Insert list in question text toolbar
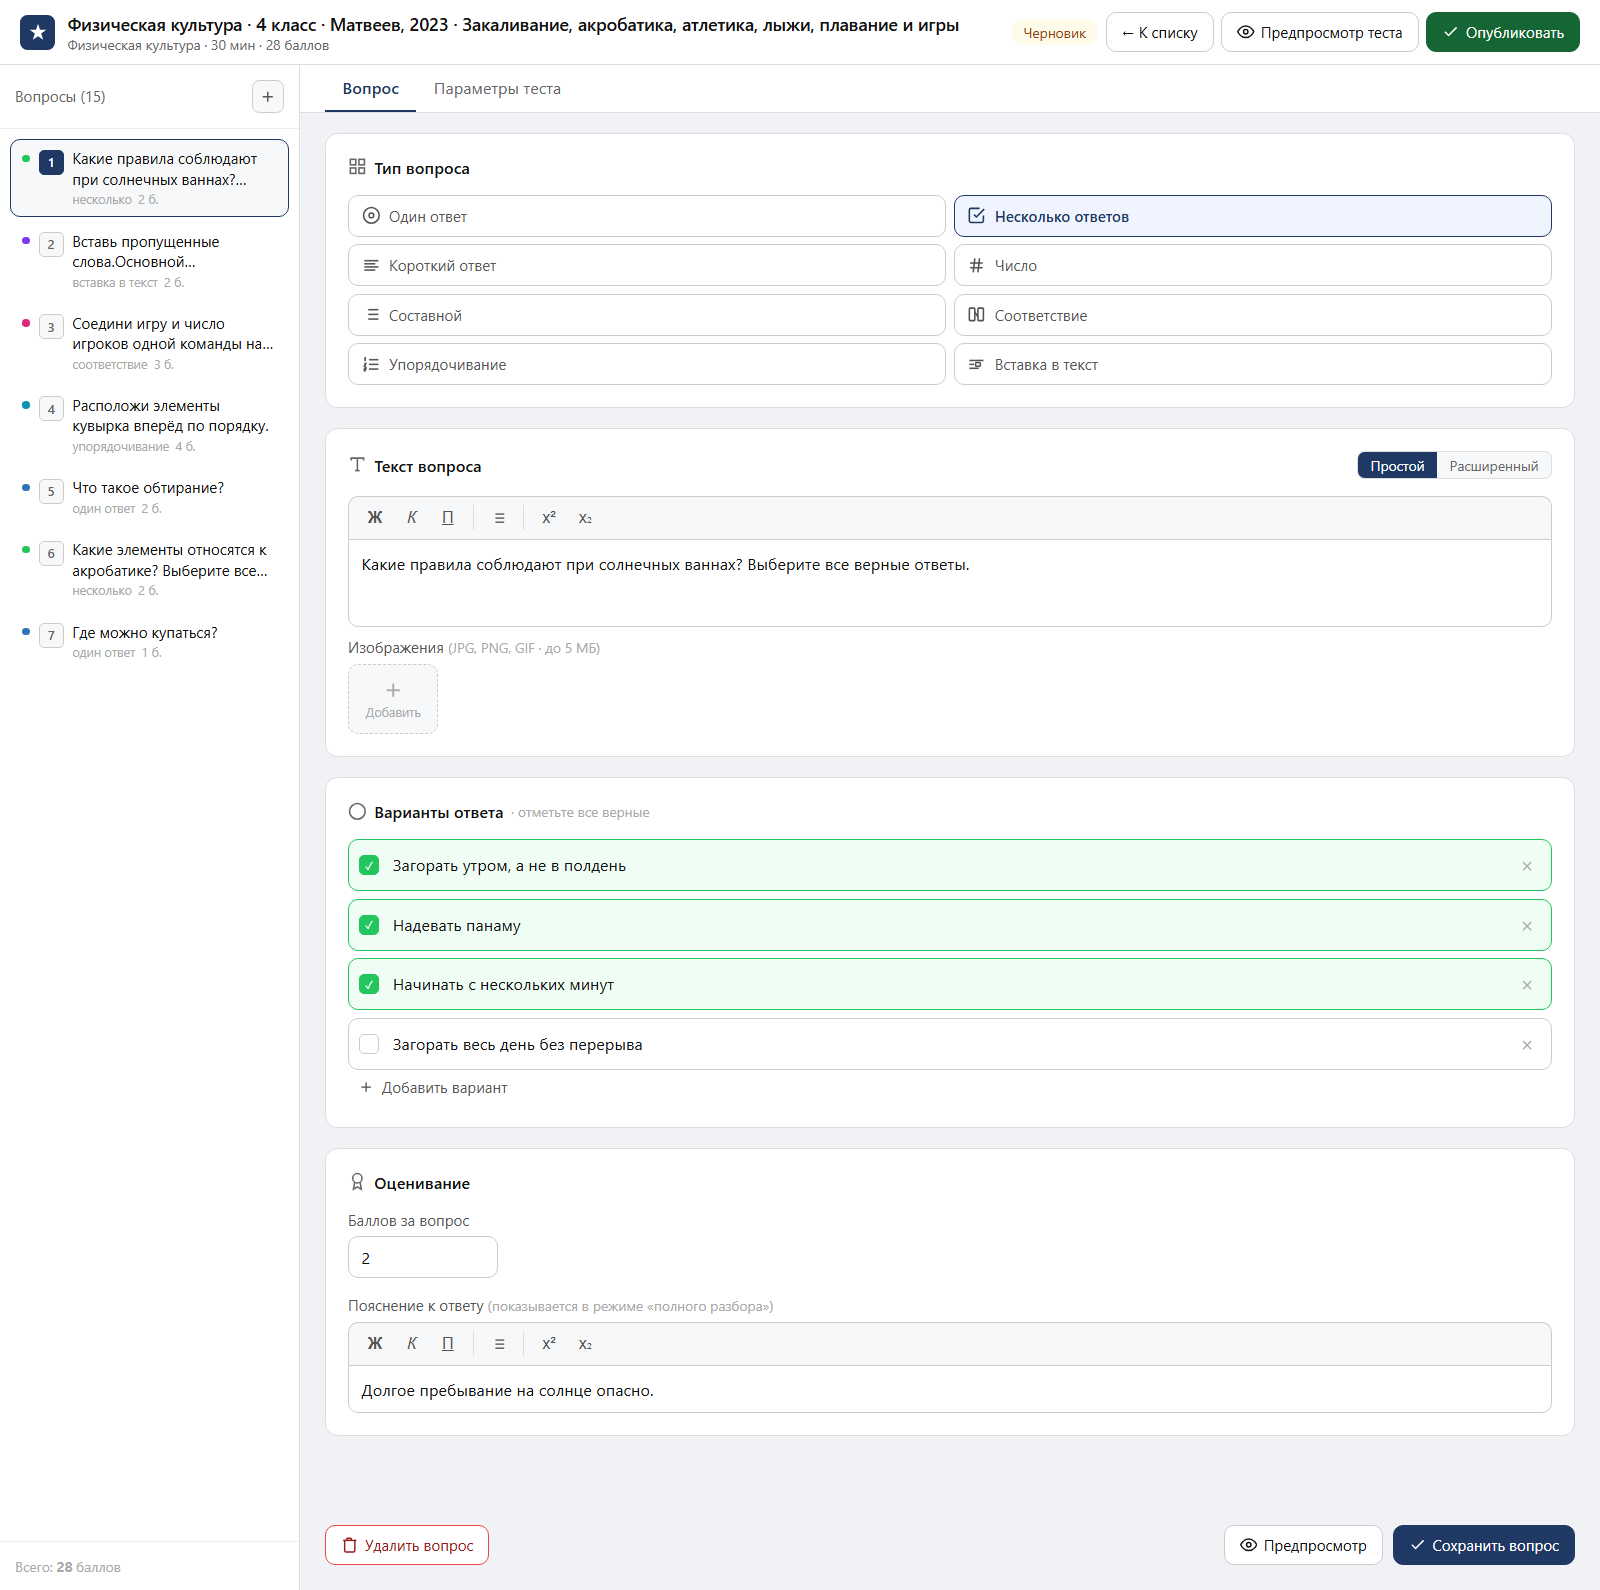This screenshot has width=1600, height=1590. pyautogui.click(x=499, y=518)
